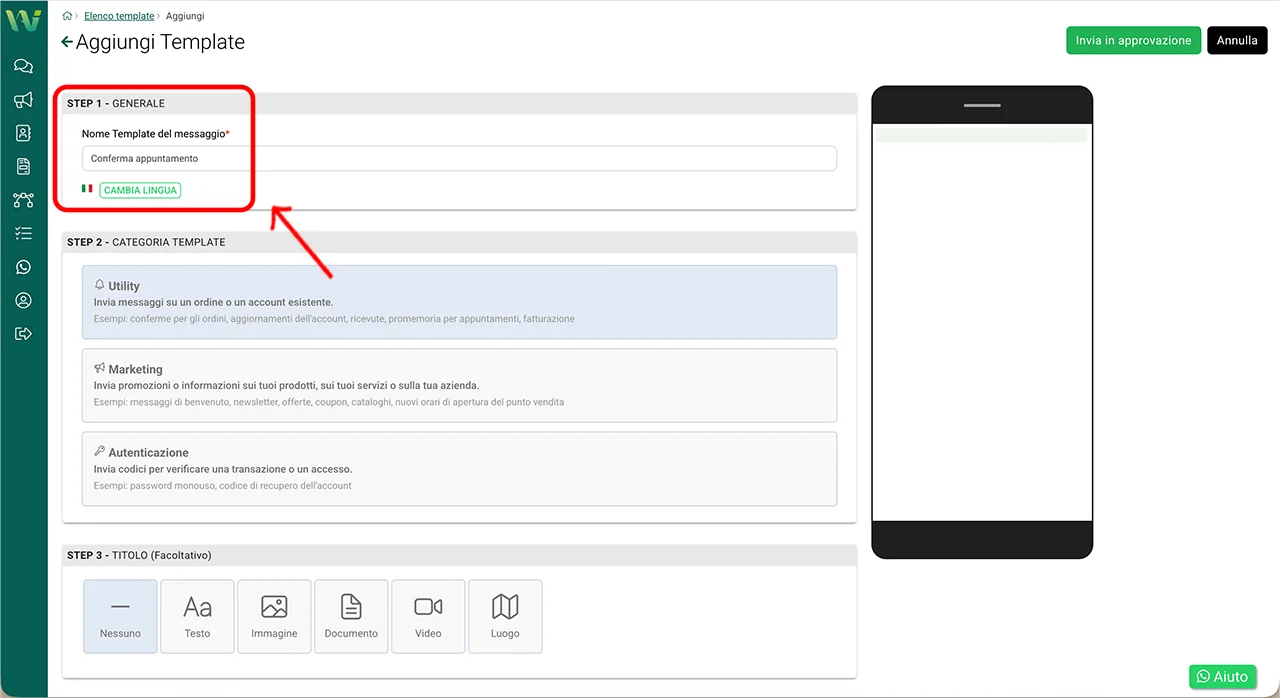Viewport: 1280px width, 698px height.
Task: Open the Elenco template breadcrumb link
Action: (x=118, y=15)
